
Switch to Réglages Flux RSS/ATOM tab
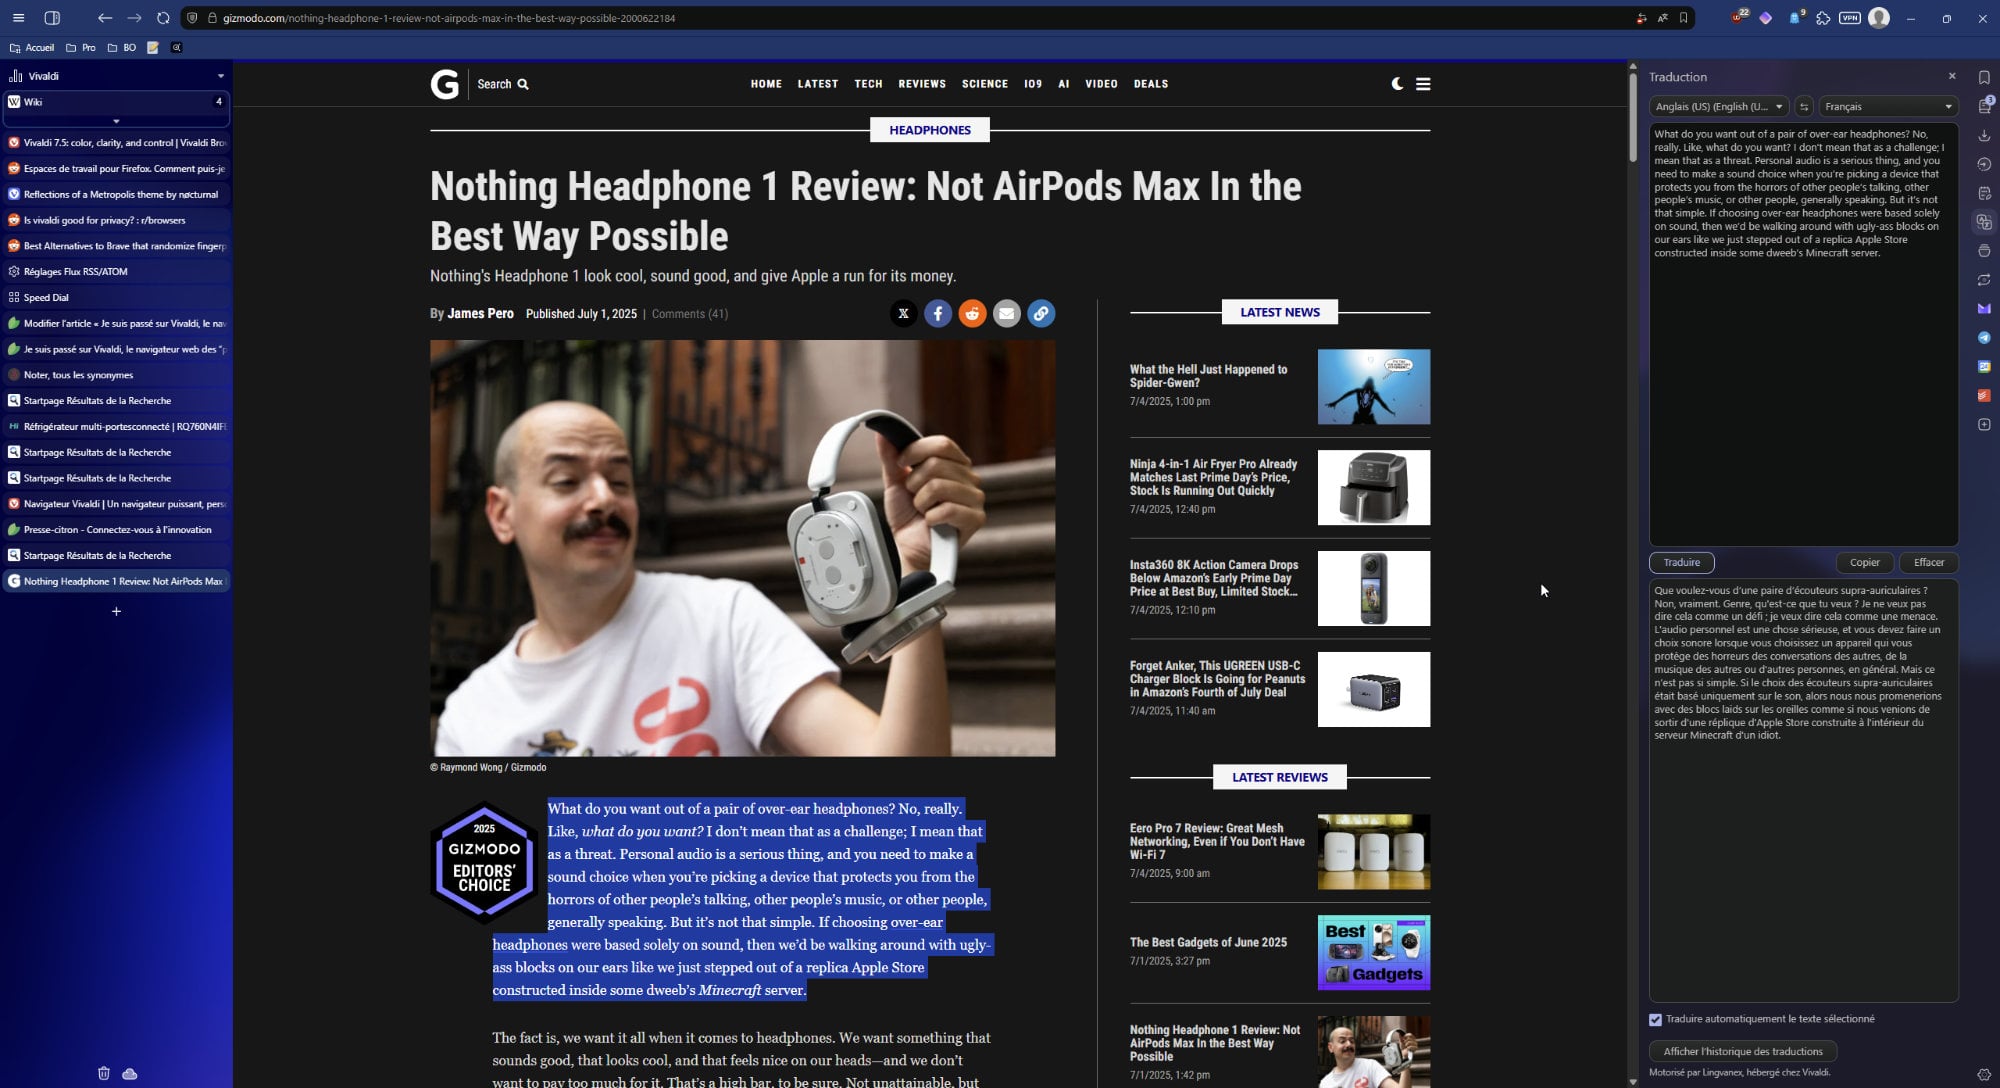pyautogui.click(x=117, y=271)
